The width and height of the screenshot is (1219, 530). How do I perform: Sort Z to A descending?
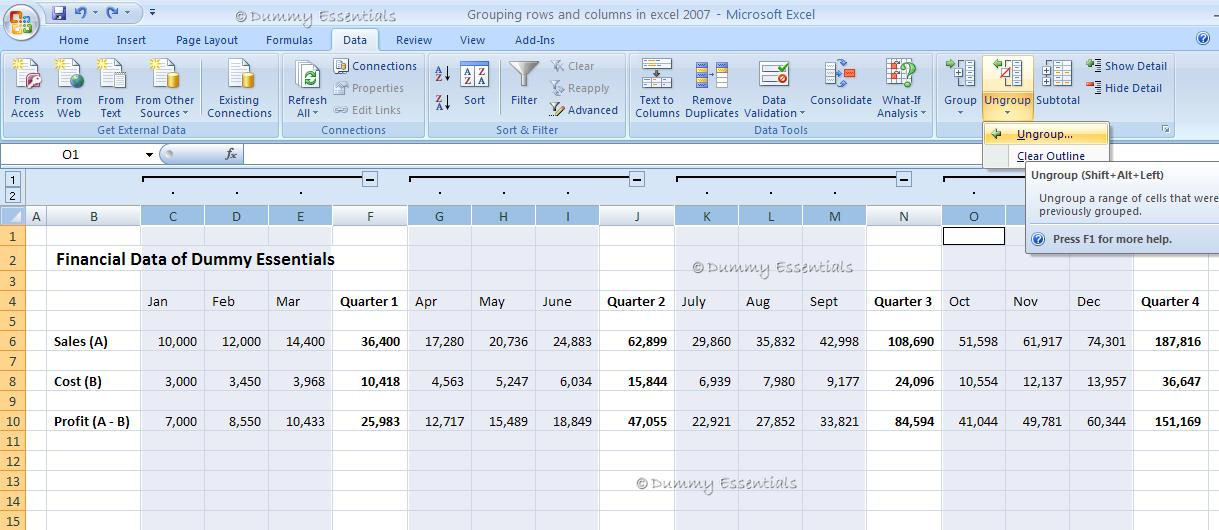pyautogui.click(x=443, y=102)
